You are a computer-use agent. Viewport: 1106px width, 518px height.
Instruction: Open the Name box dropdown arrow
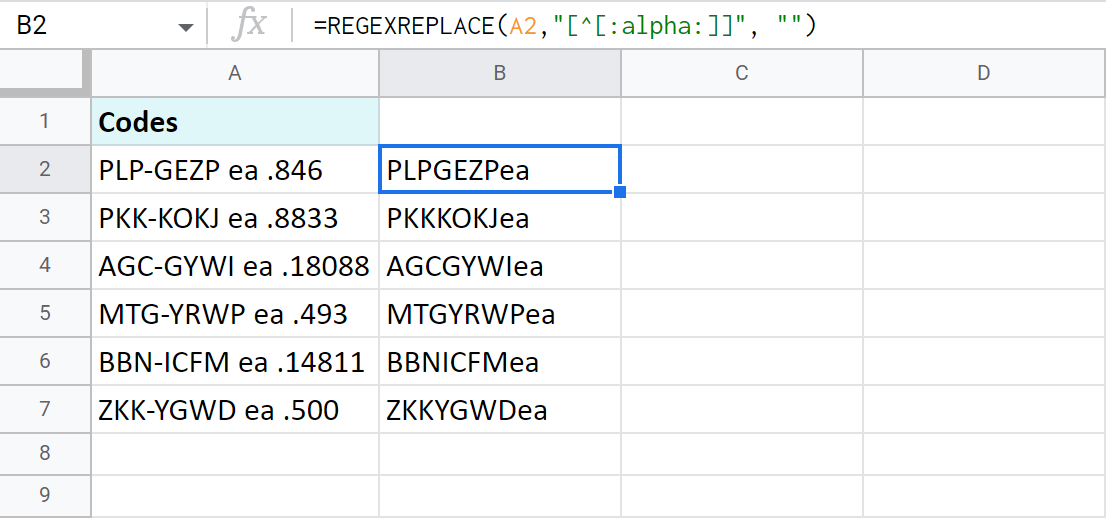(185, 27)
